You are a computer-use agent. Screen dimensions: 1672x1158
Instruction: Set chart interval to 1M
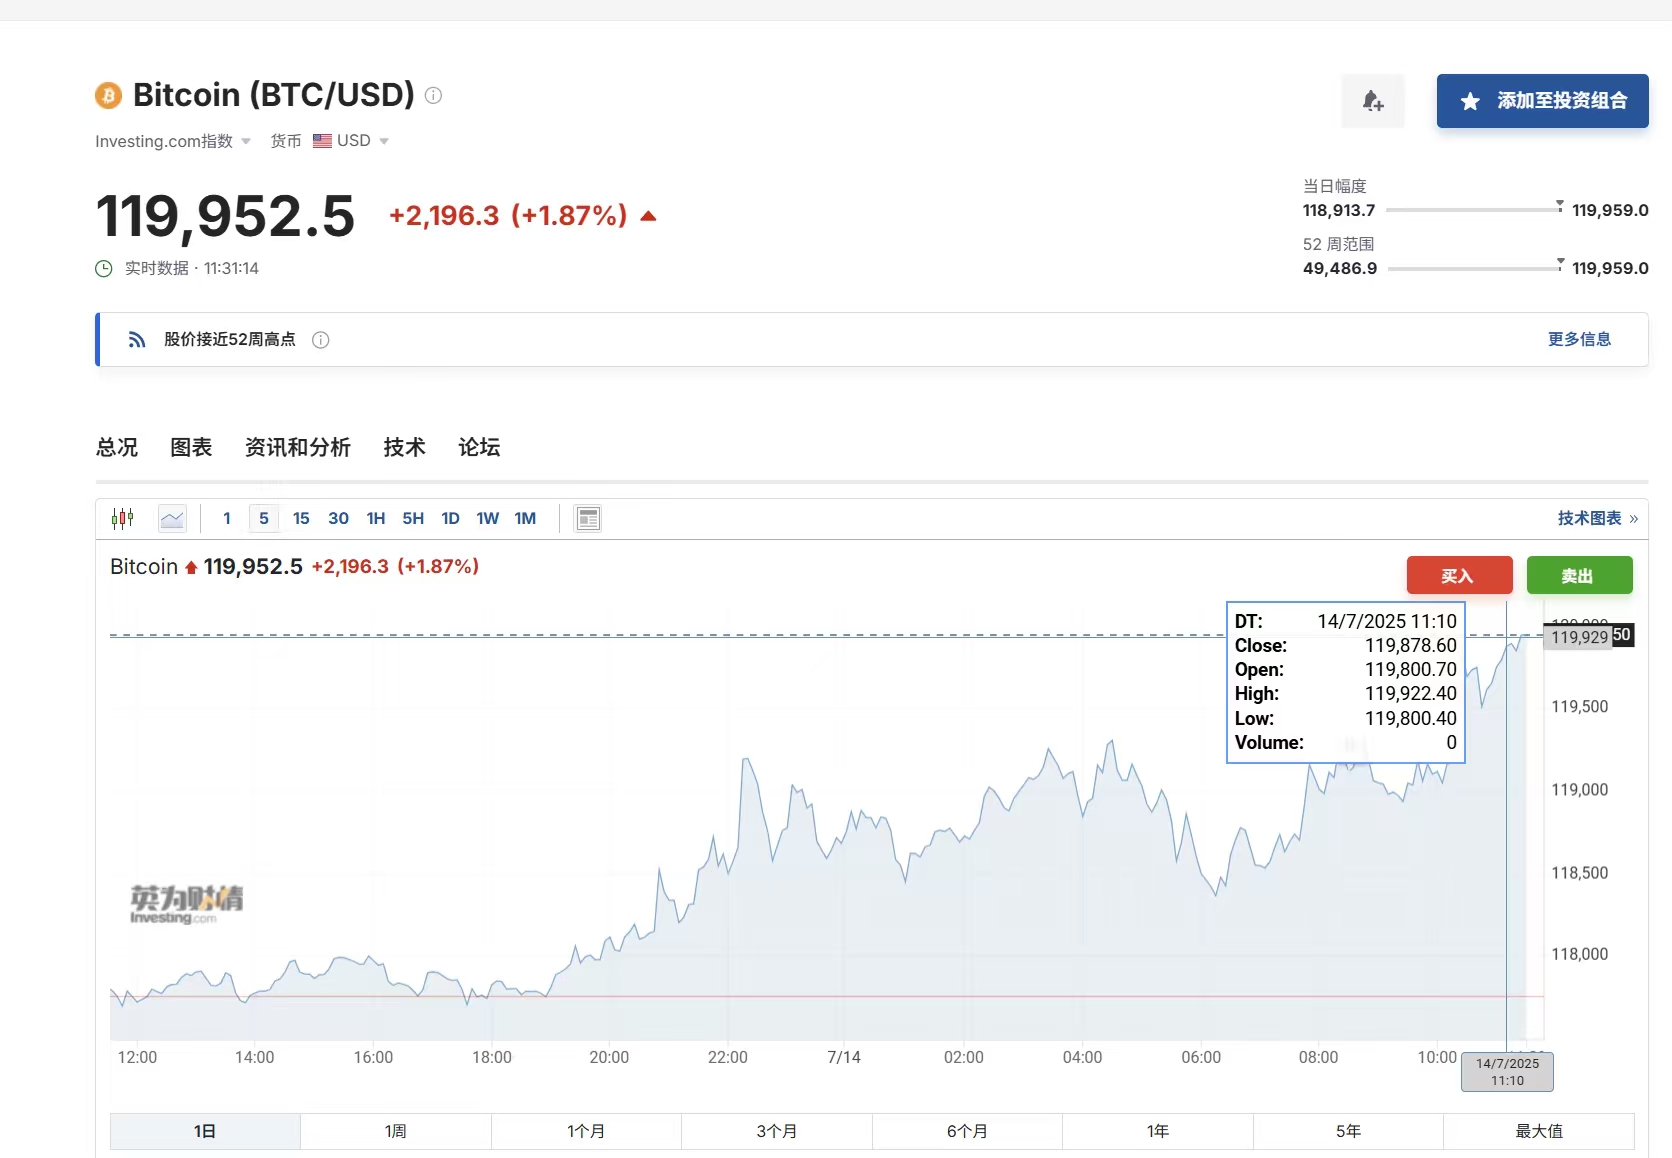coord(525,518)
